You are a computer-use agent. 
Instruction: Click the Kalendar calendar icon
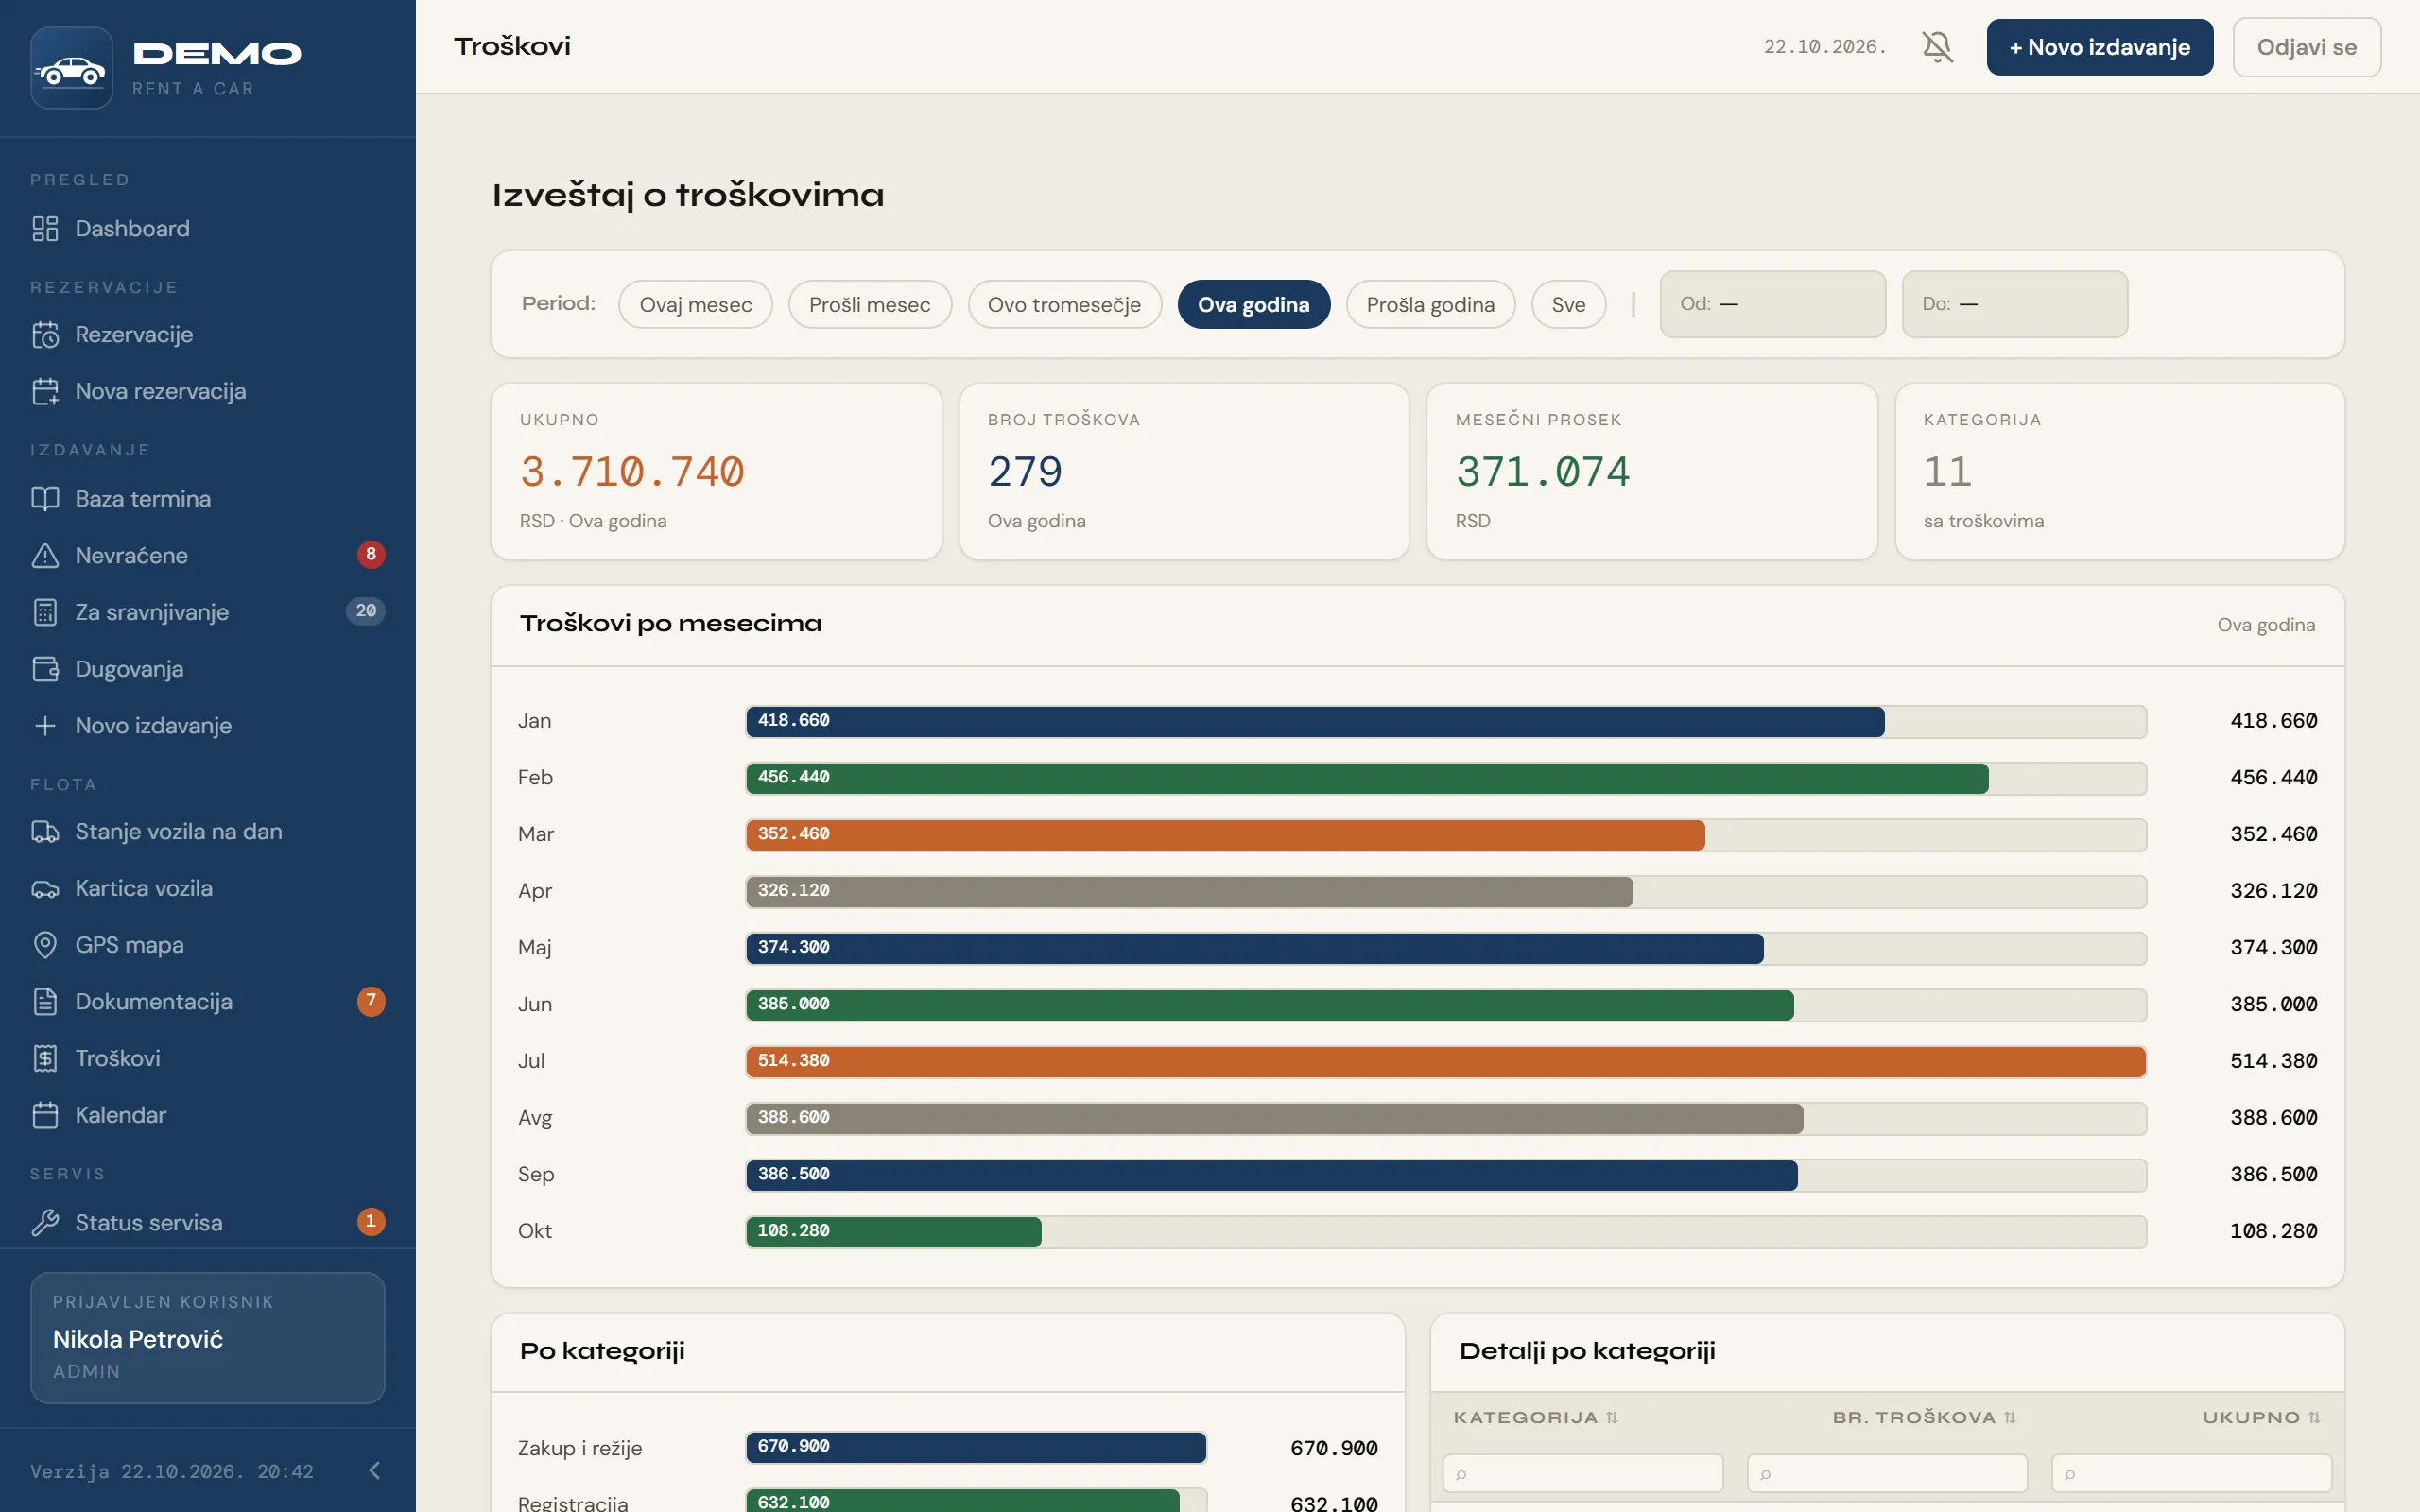click(x=45, y=1115)
